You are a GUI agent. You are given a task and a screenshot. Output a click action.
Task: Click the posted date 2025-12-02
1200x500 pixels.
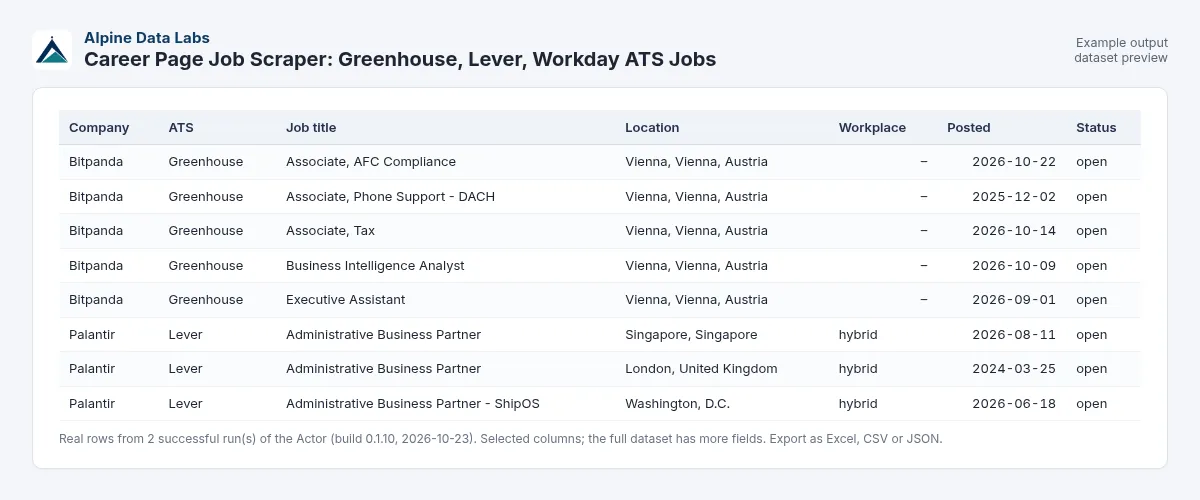1014,197
